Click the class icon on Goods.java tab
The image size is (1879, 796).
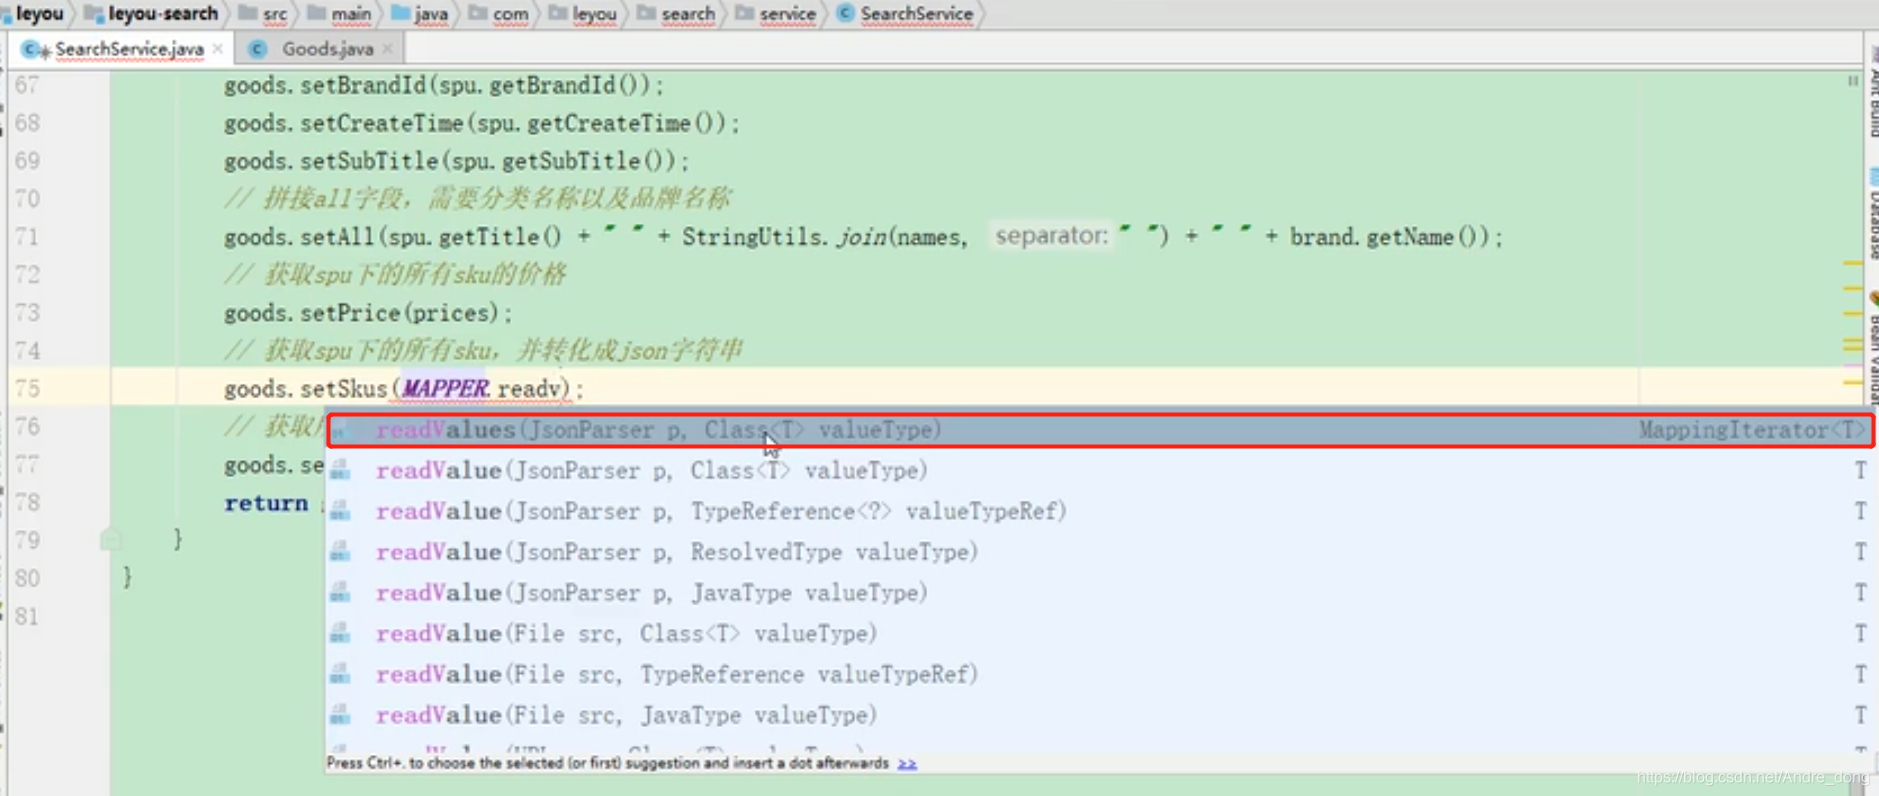click(x=258, y=49)
